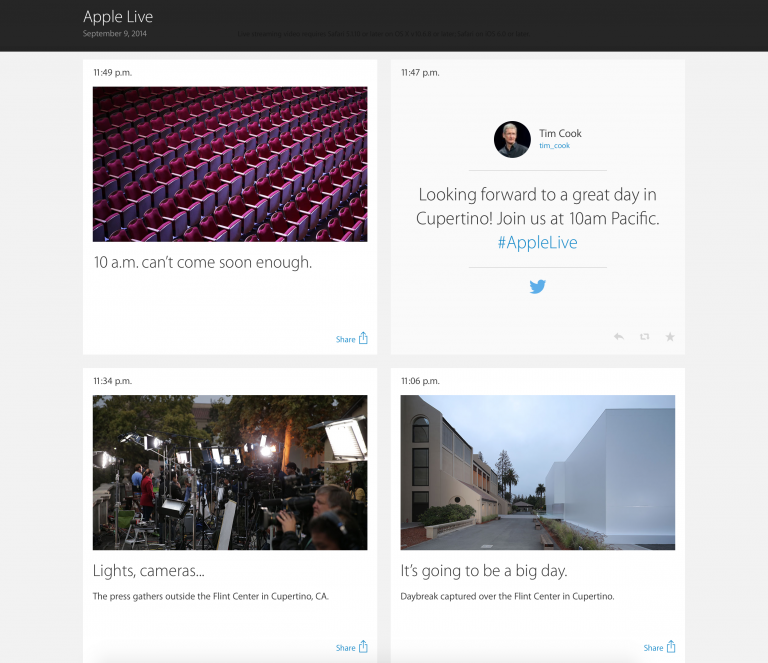Image resolution: width=768 pixels, height=663 pixels.
Task: Follow the #AppleLive hashtag link
Action: pyautogui.click(x=537, y=243)
